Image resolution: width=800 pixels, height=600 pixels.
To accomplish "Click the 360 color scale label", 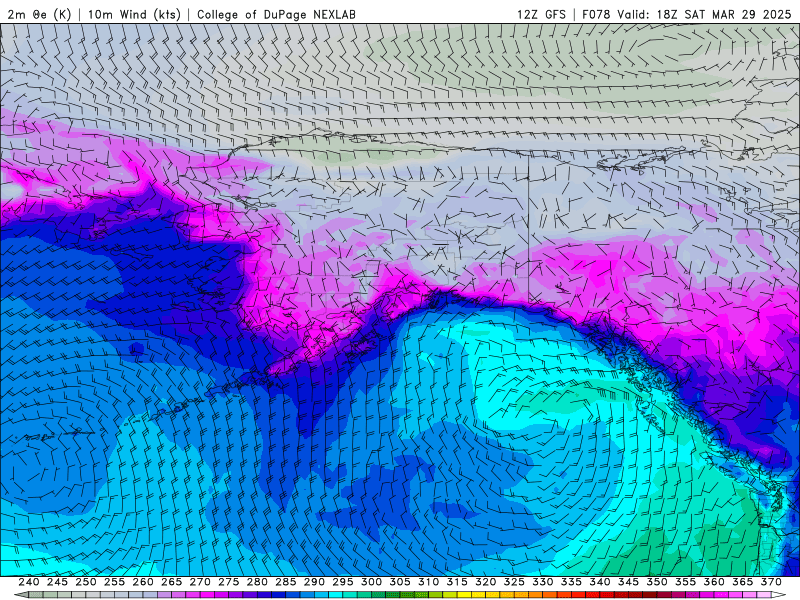I will point(714,582).
